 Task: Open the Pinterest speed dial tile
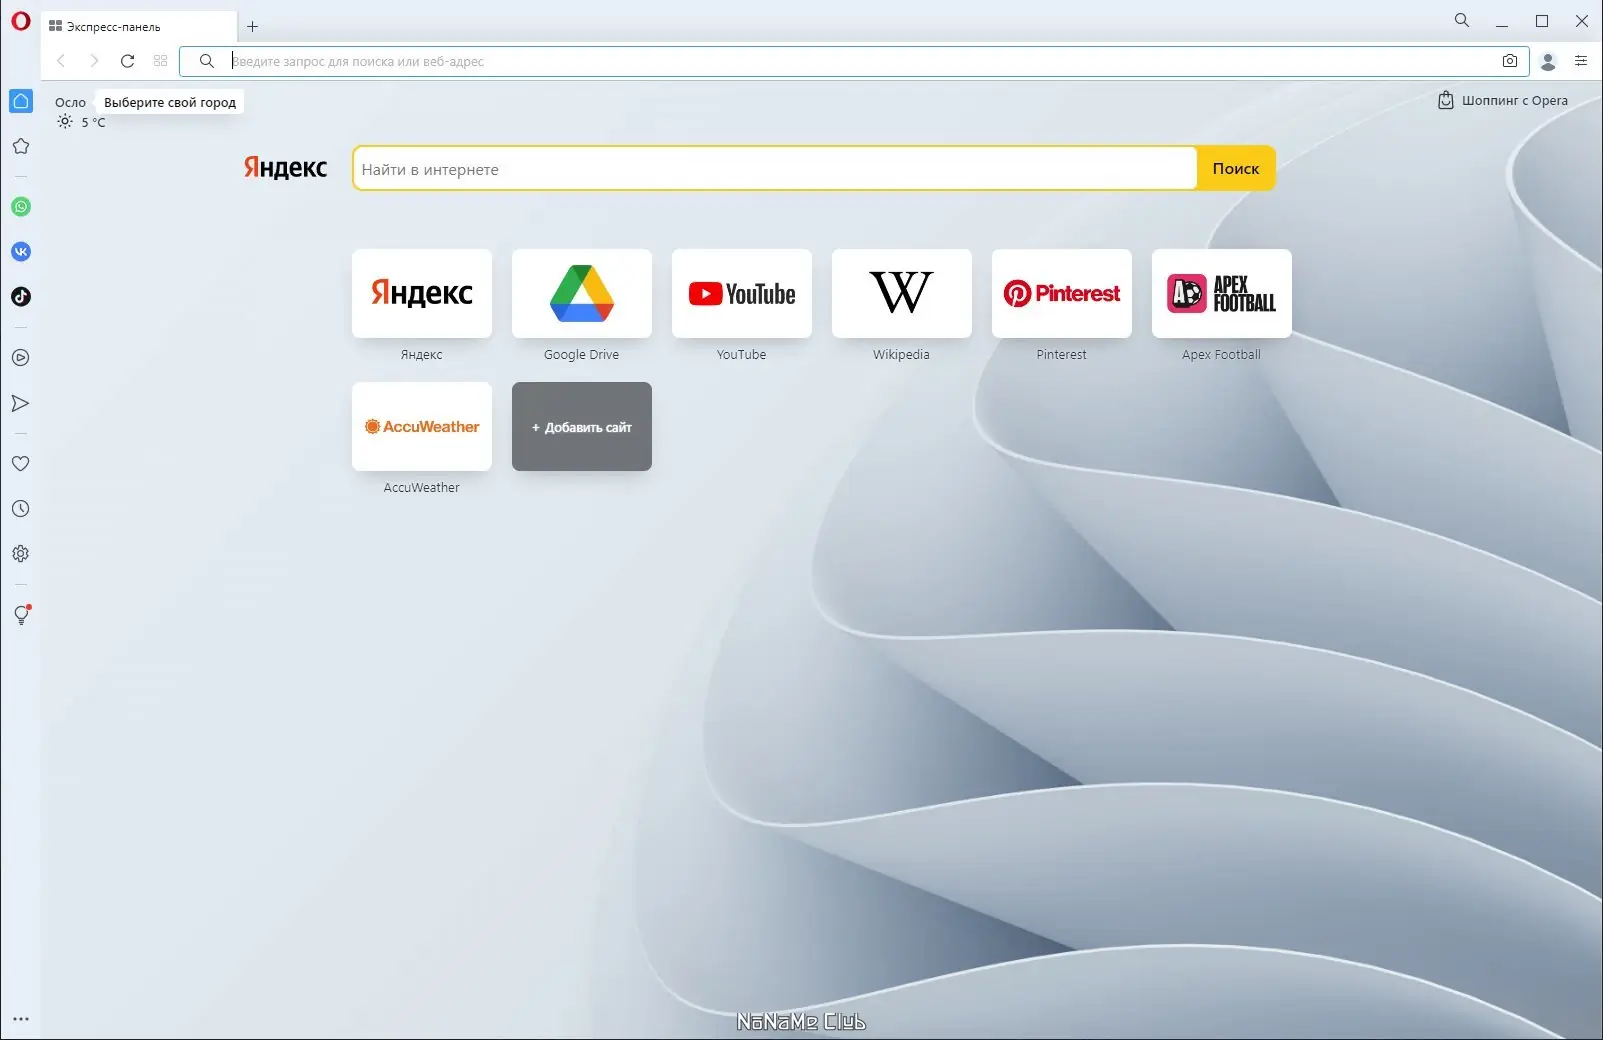click(1062, 293)
